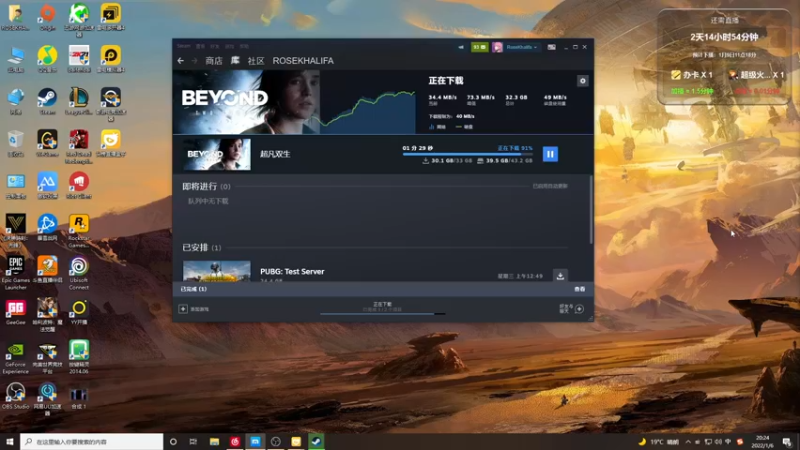Screen dimensions: 800x450
Task: Open Task View on the taskbar
Action: [193, 441]
